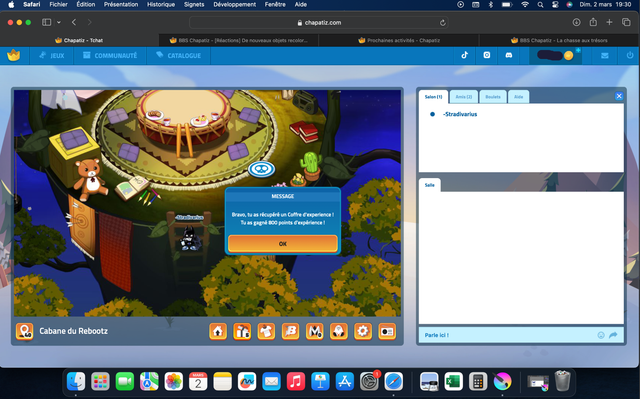This screenshot has height=399, width=640.
Task: Go home with the house icon
Action: pyautogui.click(x=218, y=331)
